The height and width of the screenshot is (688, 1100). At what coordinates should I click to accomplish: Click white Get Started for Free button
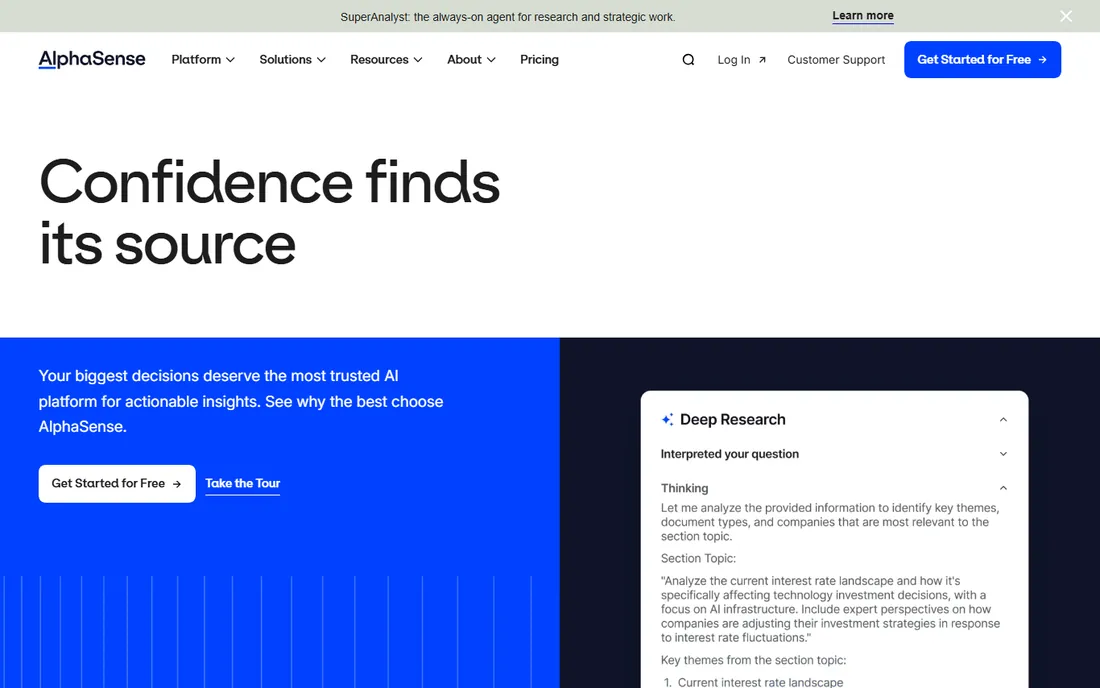point(117,483)
